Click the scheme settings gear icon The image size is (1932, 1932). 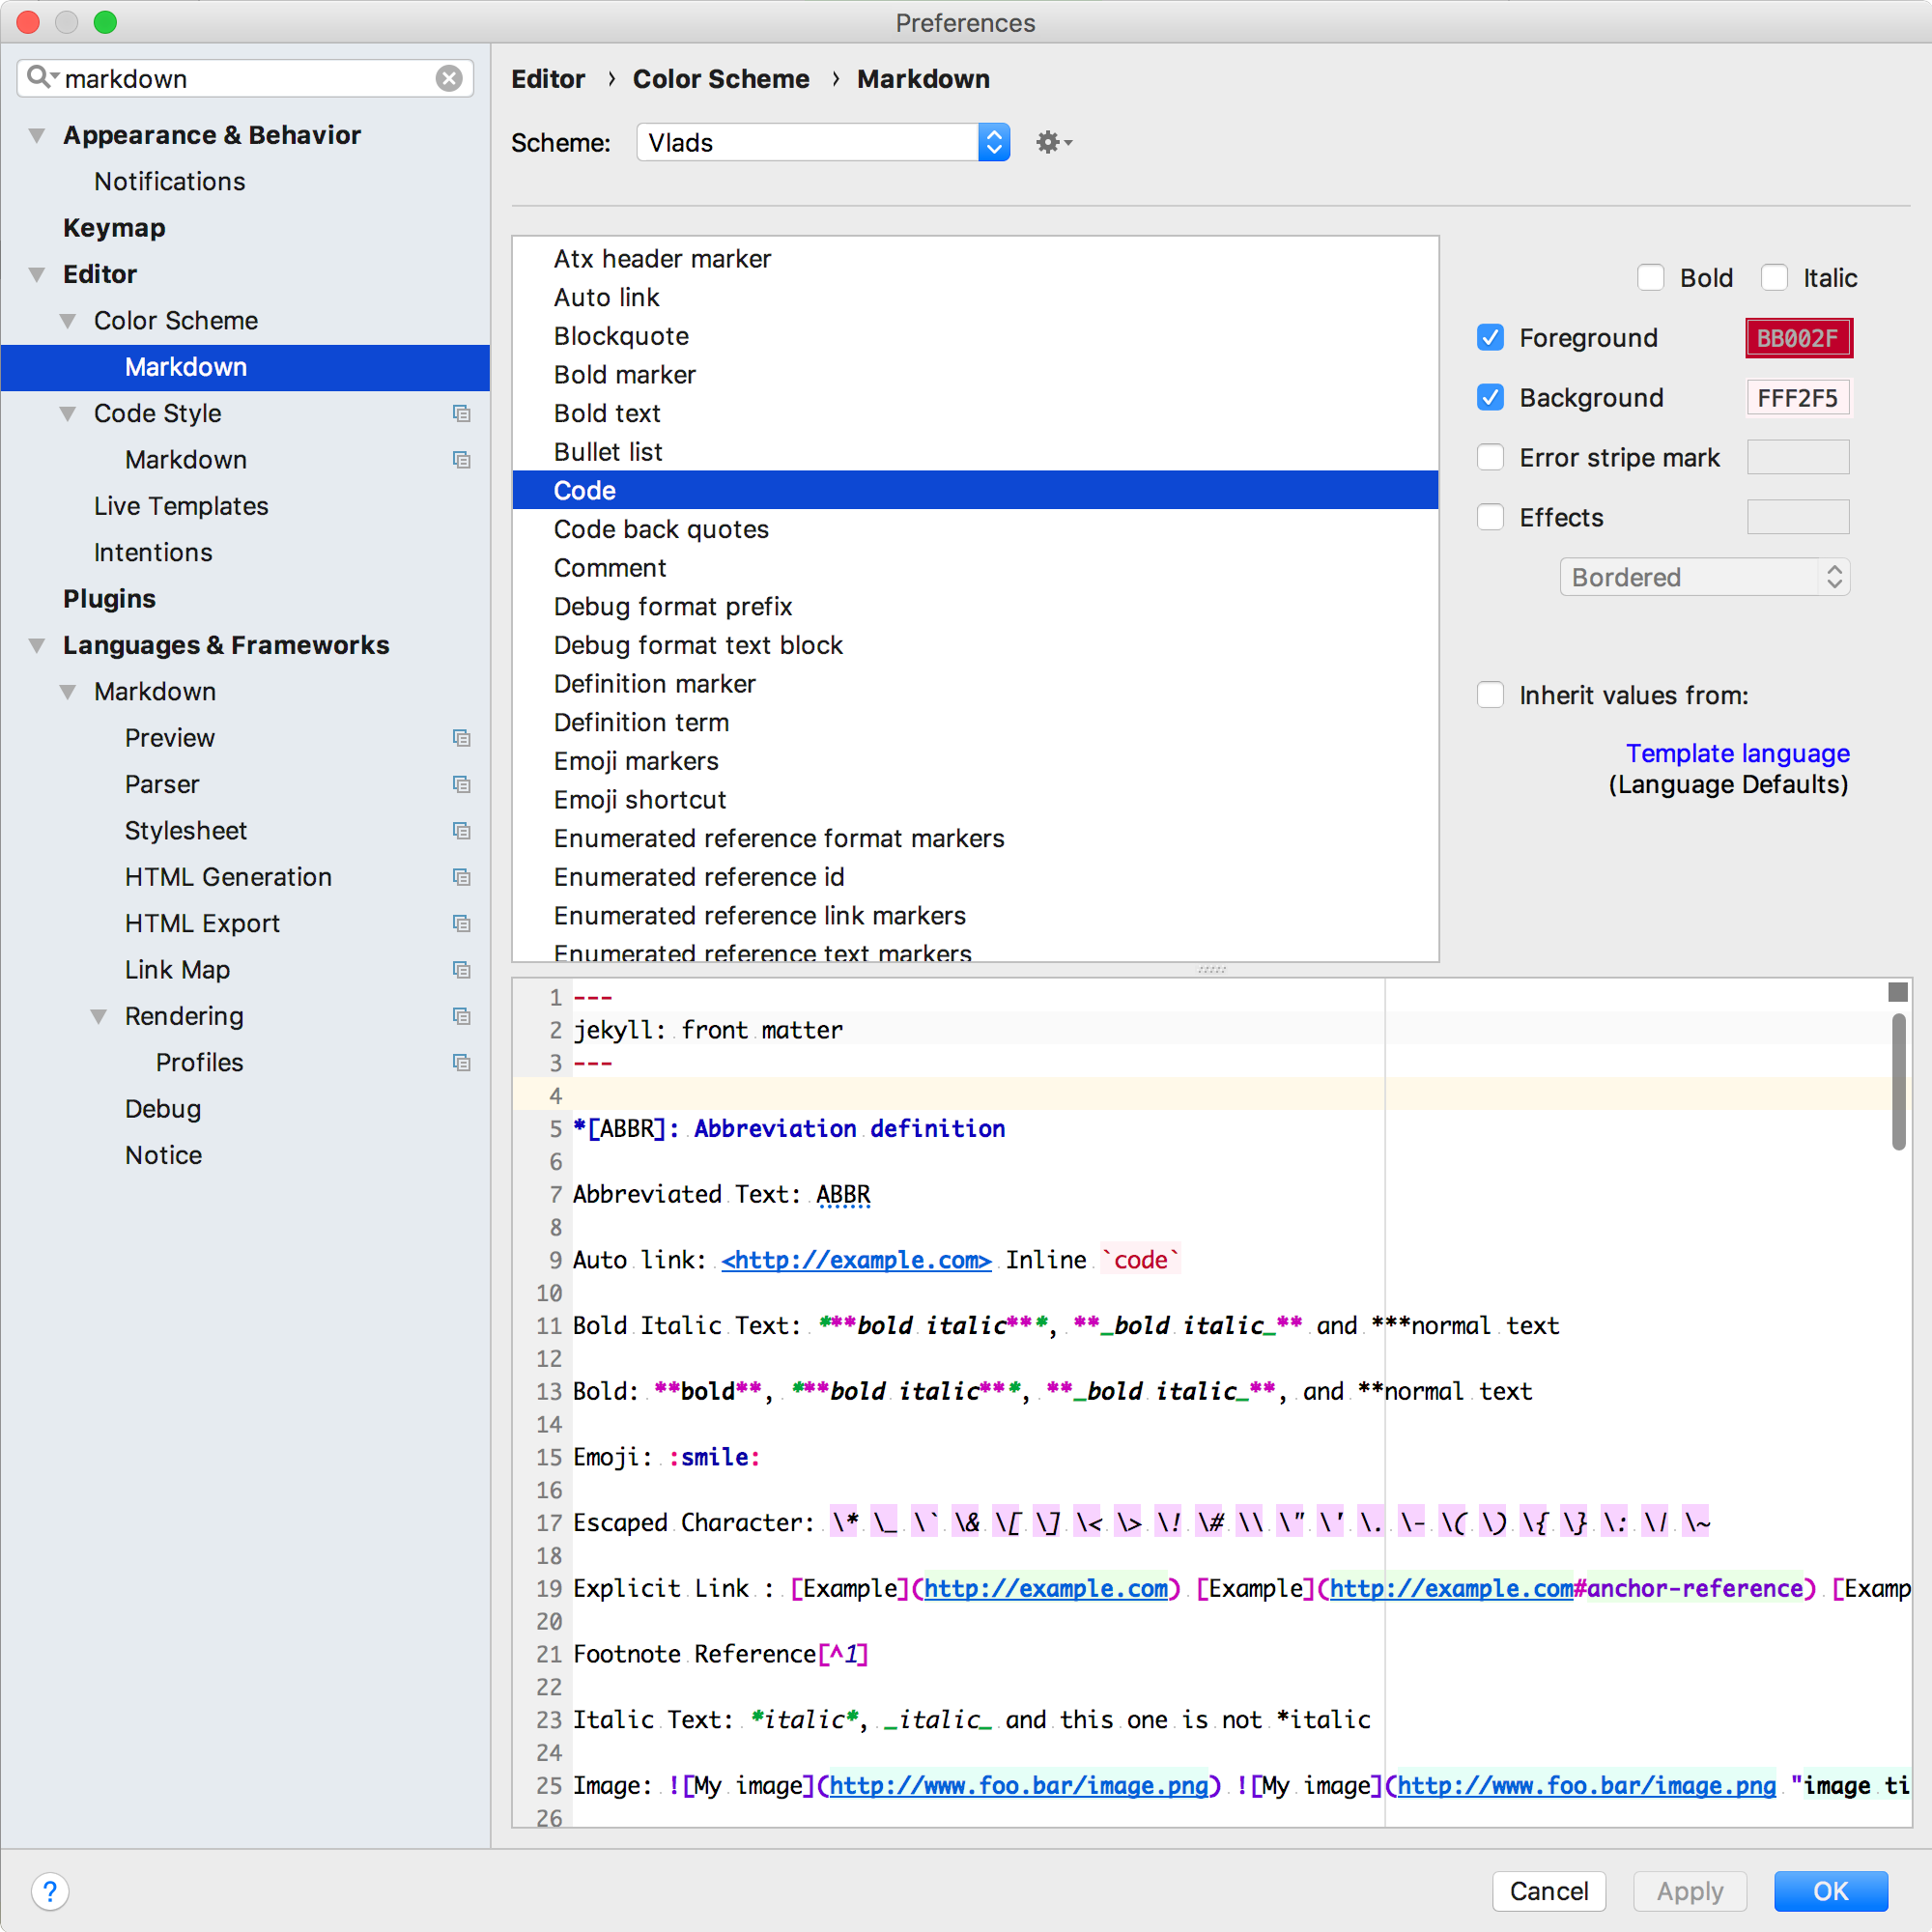(1051, 143)
